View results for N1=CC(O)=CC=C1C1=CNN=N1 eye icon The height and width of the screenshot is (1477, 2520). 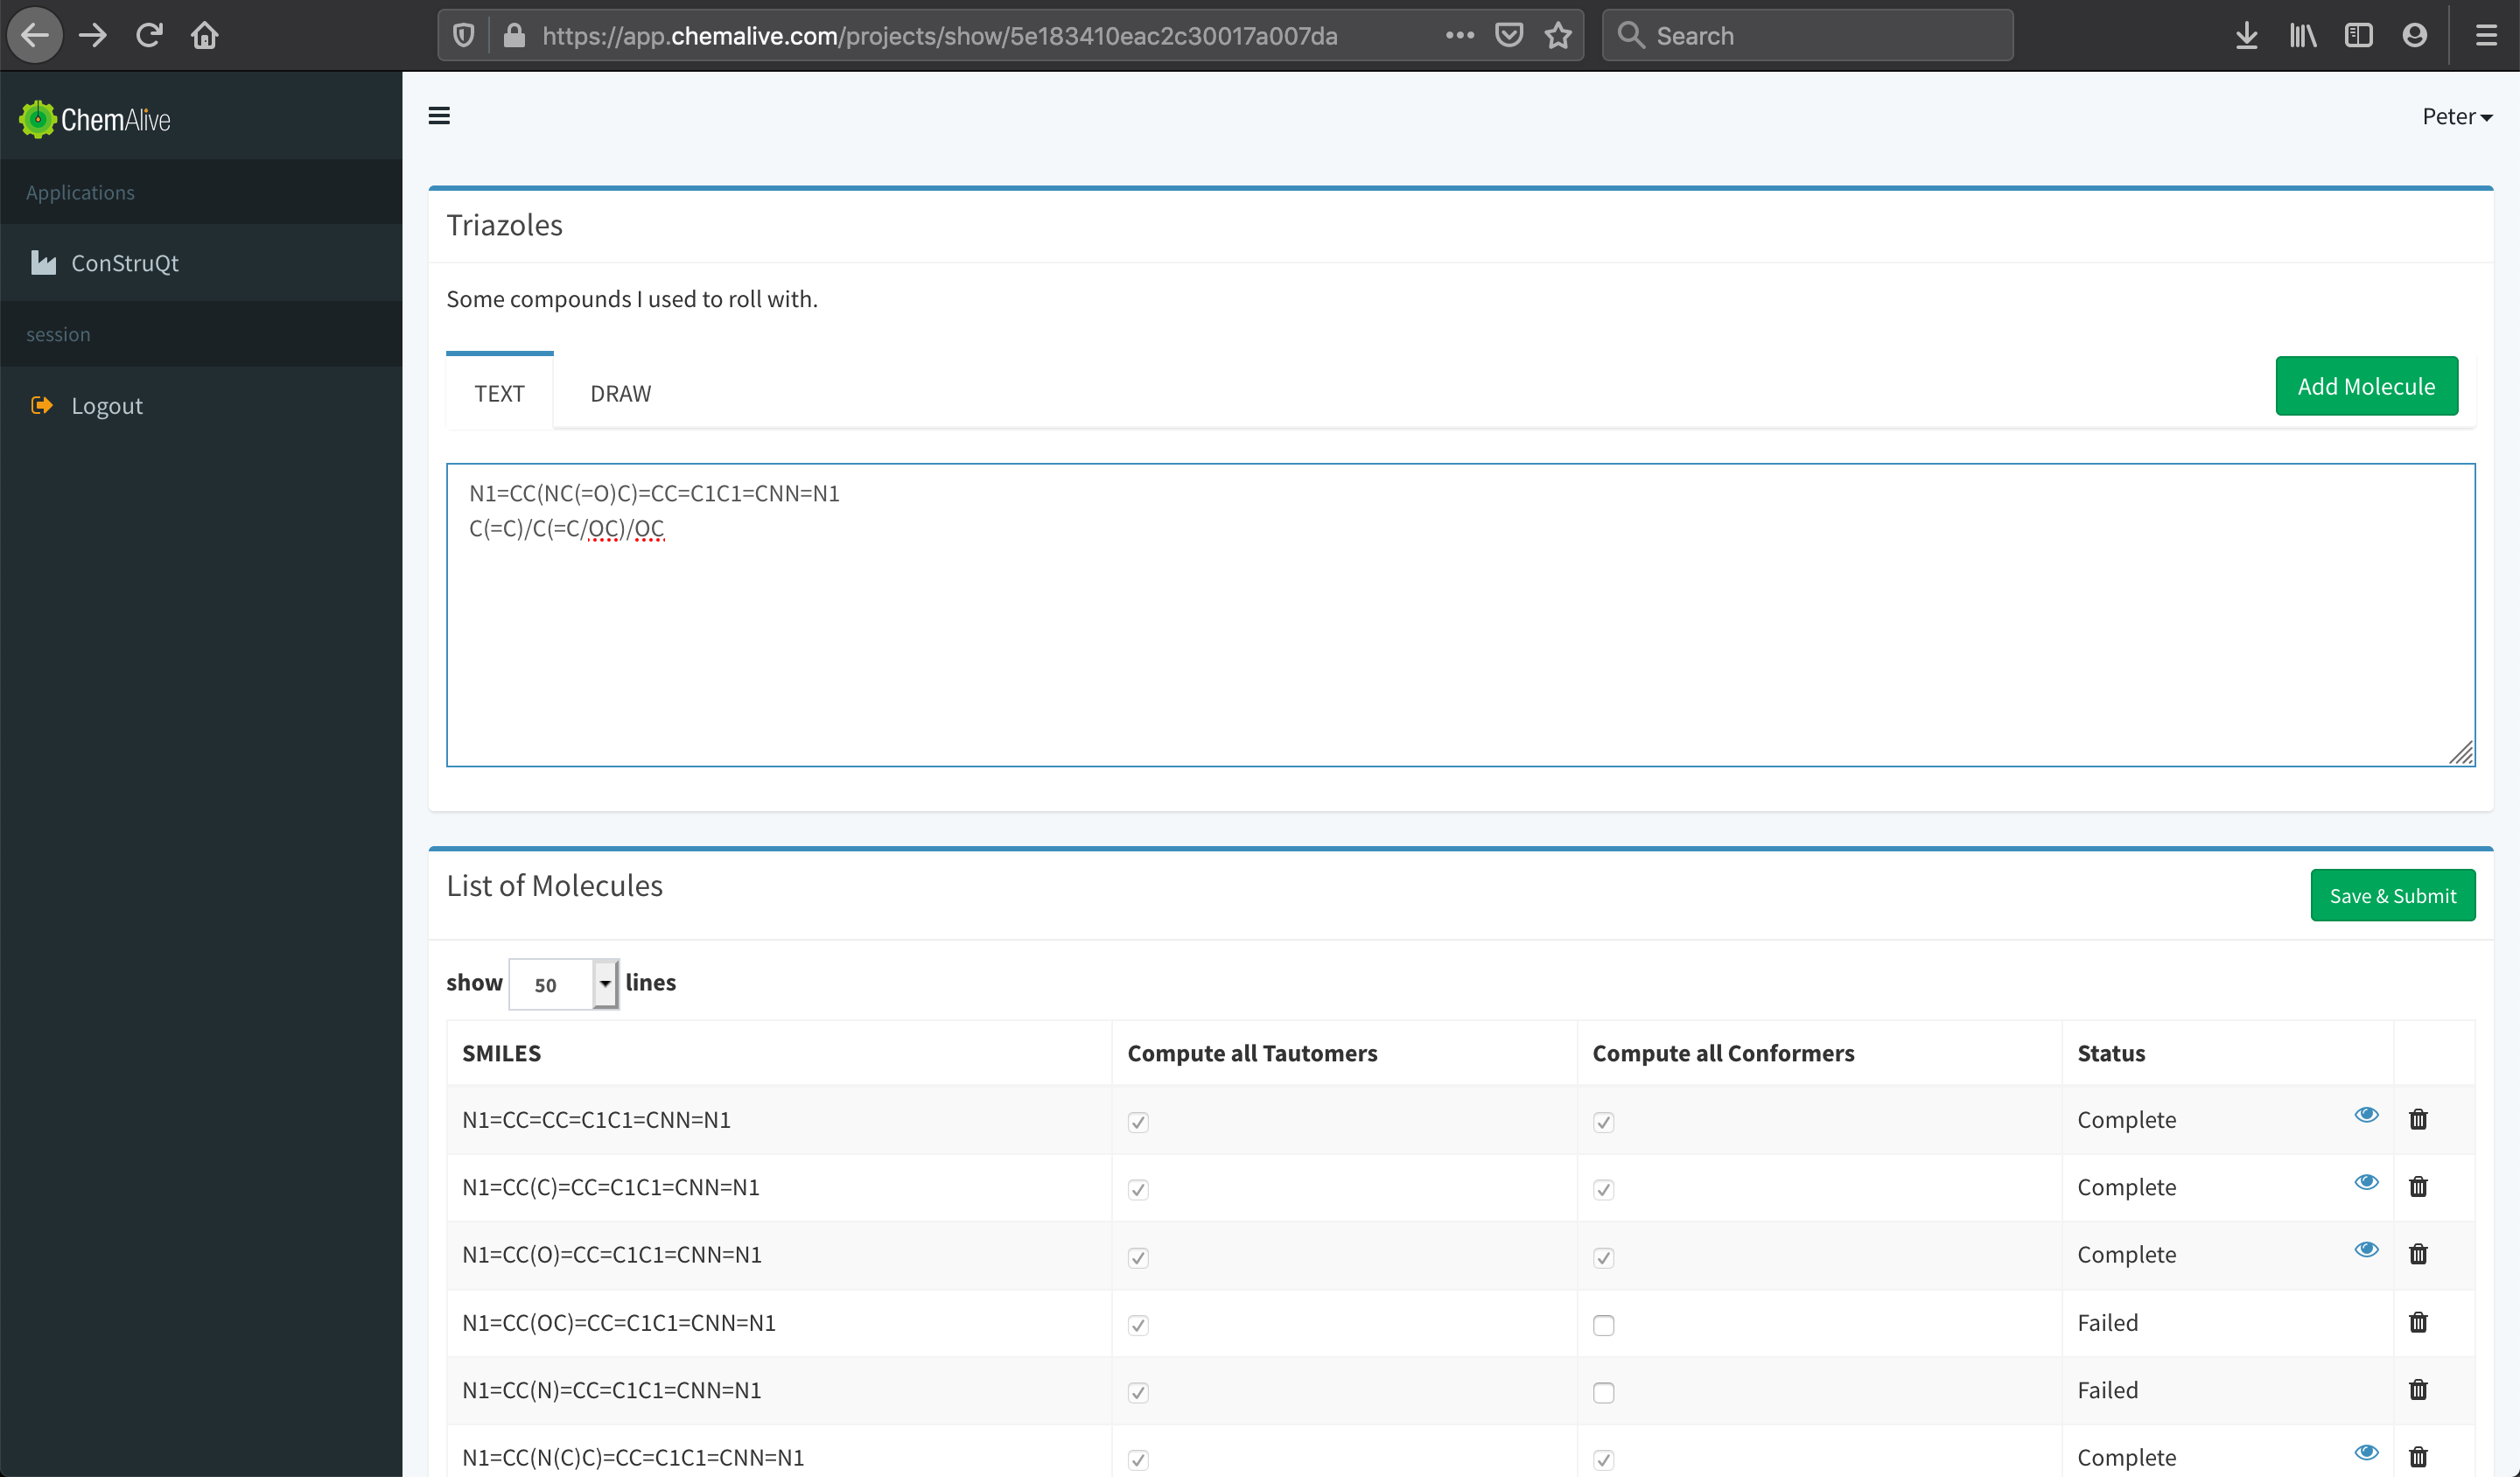(2366, 1249)
